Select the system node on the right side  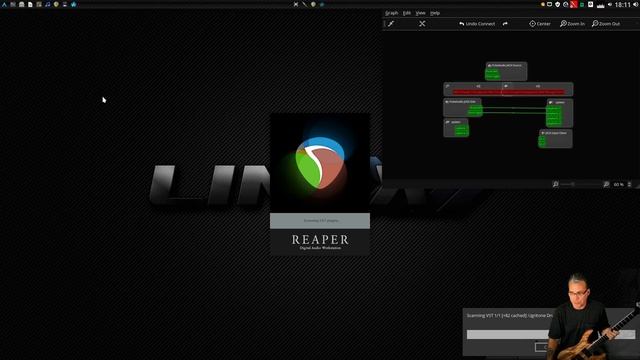coord(560,113)
